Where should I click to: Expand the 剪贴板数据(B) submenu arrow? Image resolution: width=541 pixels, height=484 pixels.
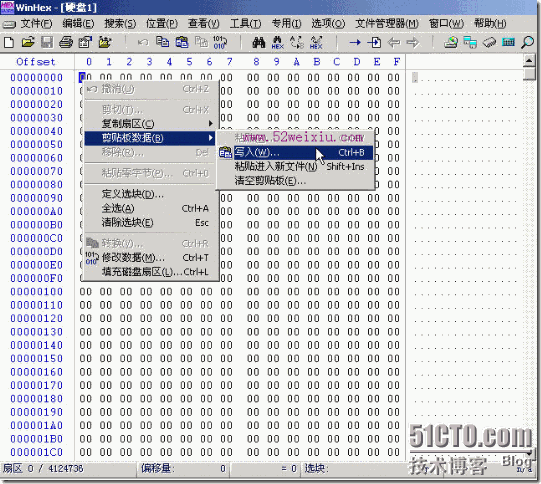(210, 138)
